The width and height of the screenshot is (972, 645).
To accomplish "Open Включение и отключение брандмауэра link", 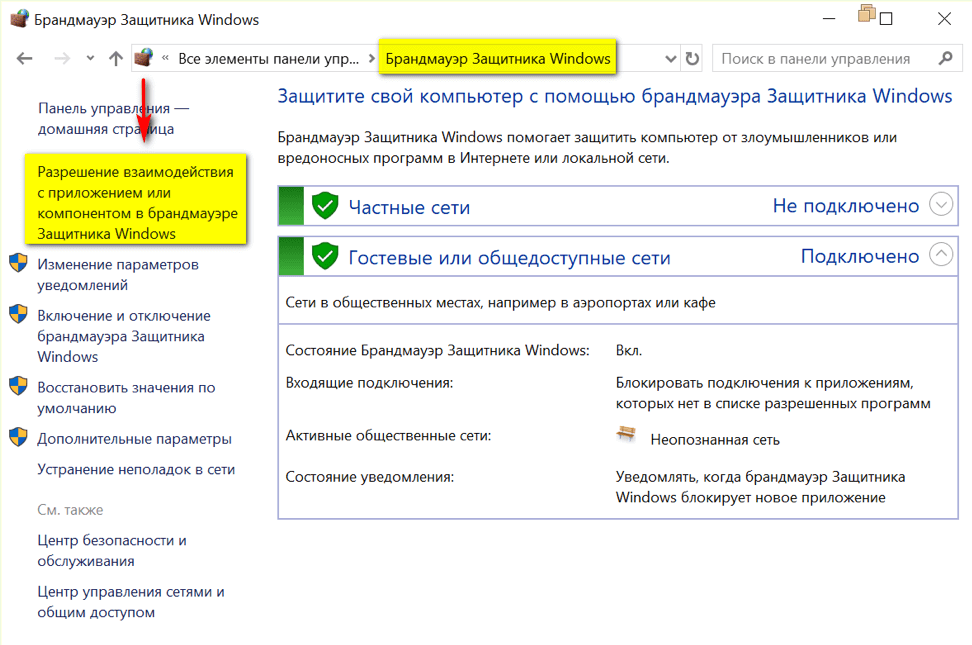I will 123,336.
